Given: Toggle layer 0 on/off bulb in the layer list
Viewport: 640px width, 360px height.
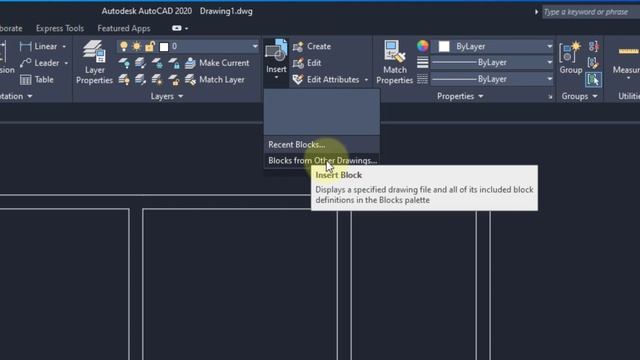Looking at the screenshot, I should coord(124,46).
